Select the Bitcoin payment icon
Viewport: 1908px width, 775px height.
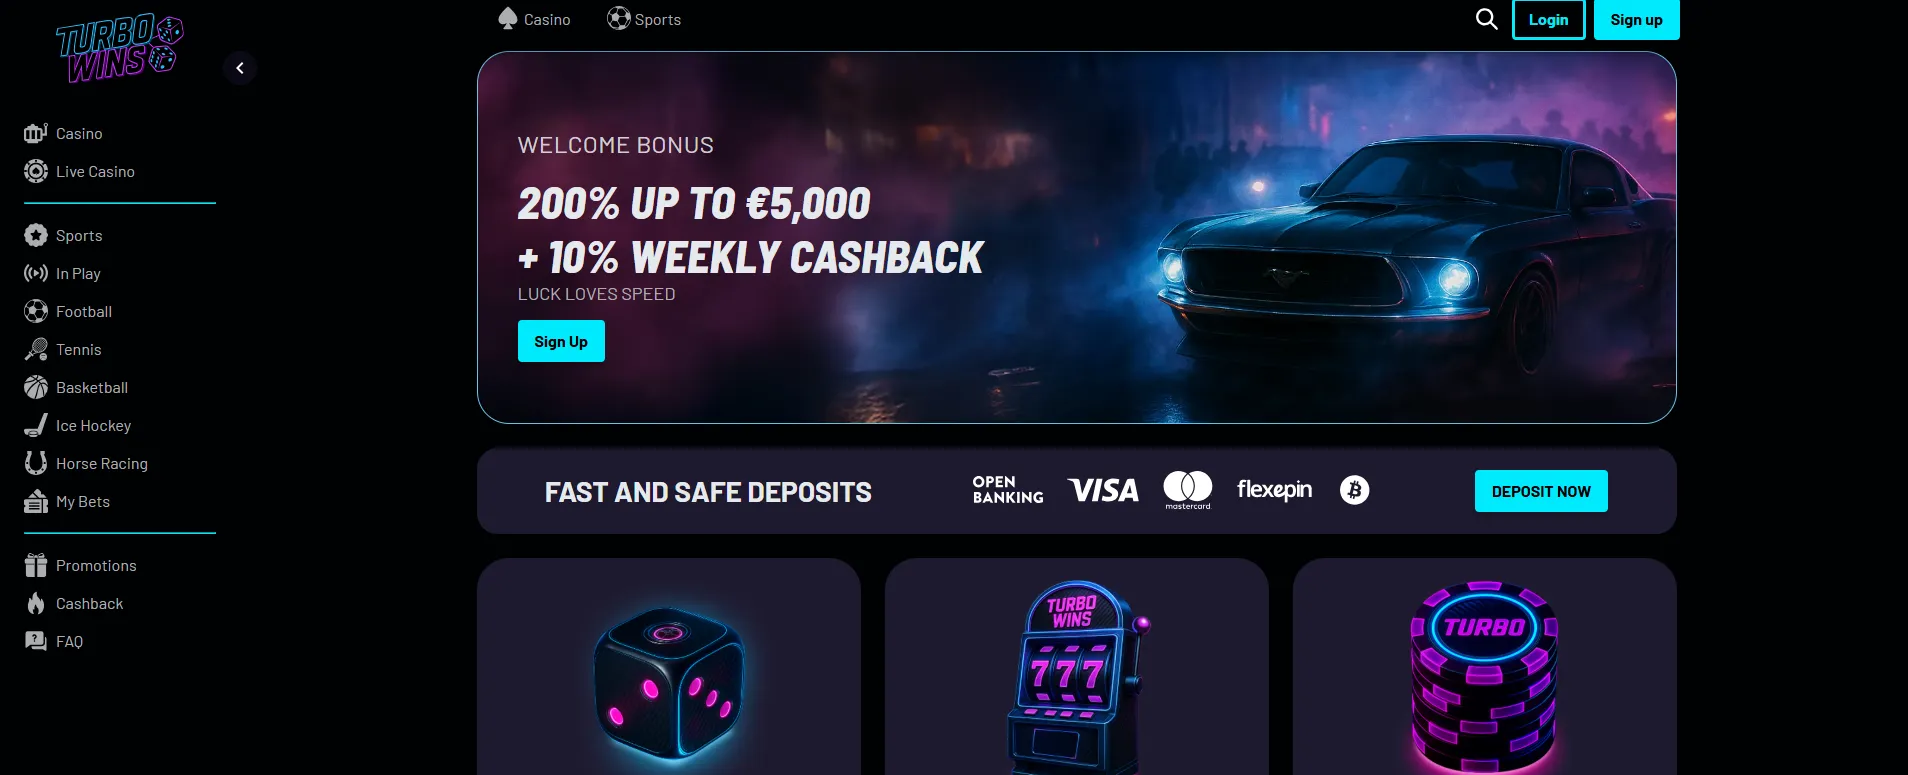(1354, 490)
